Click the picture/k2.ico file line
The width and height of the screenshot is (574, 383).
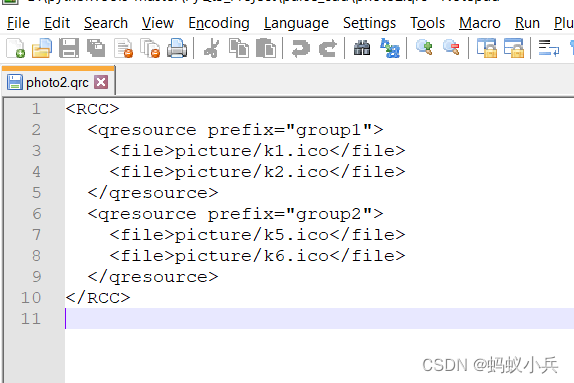coord(257,172)
